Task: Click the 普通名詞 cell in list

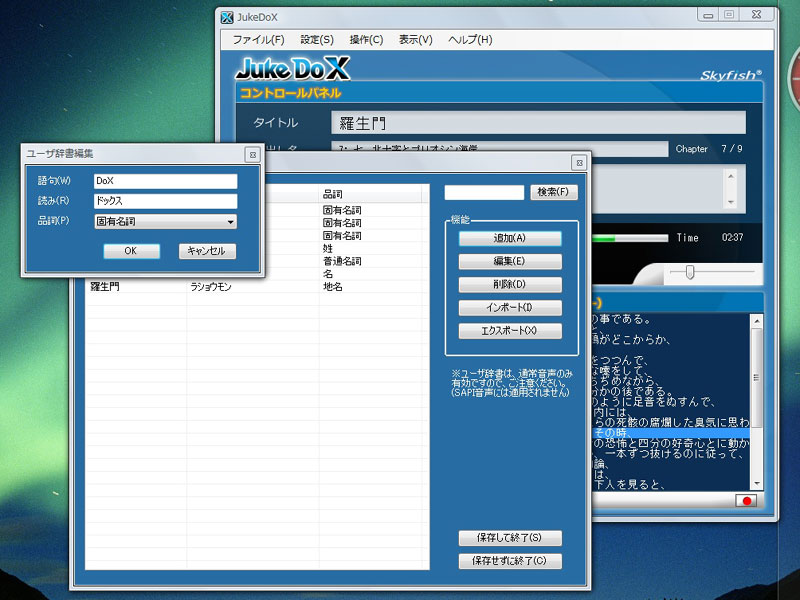Action: click(342, 261)
